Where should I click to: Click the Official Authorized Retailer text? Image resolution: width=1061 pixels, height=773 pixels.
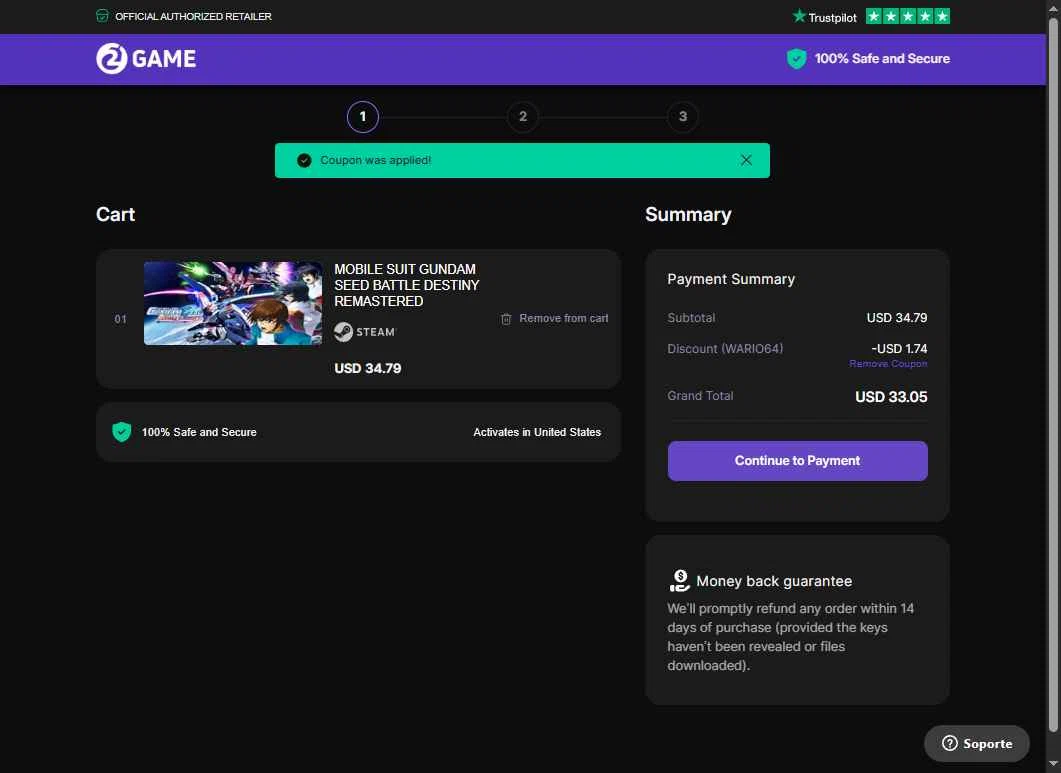click(194, 16)
